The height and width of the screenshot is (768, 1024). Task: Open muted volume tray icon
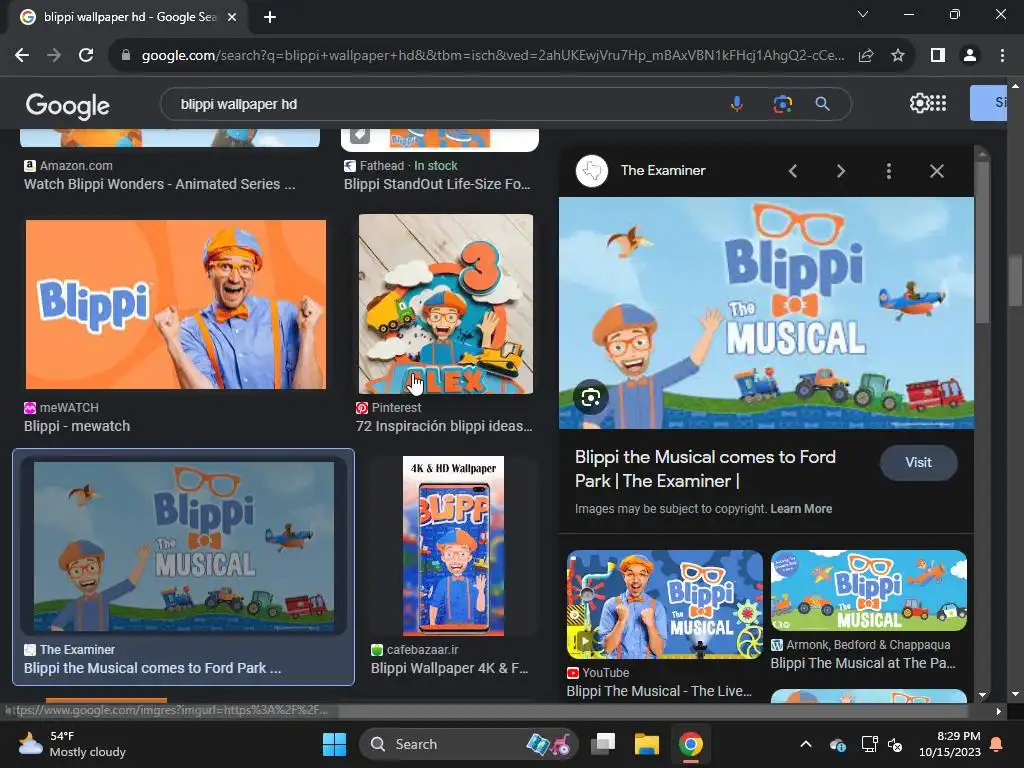[895, 744]
